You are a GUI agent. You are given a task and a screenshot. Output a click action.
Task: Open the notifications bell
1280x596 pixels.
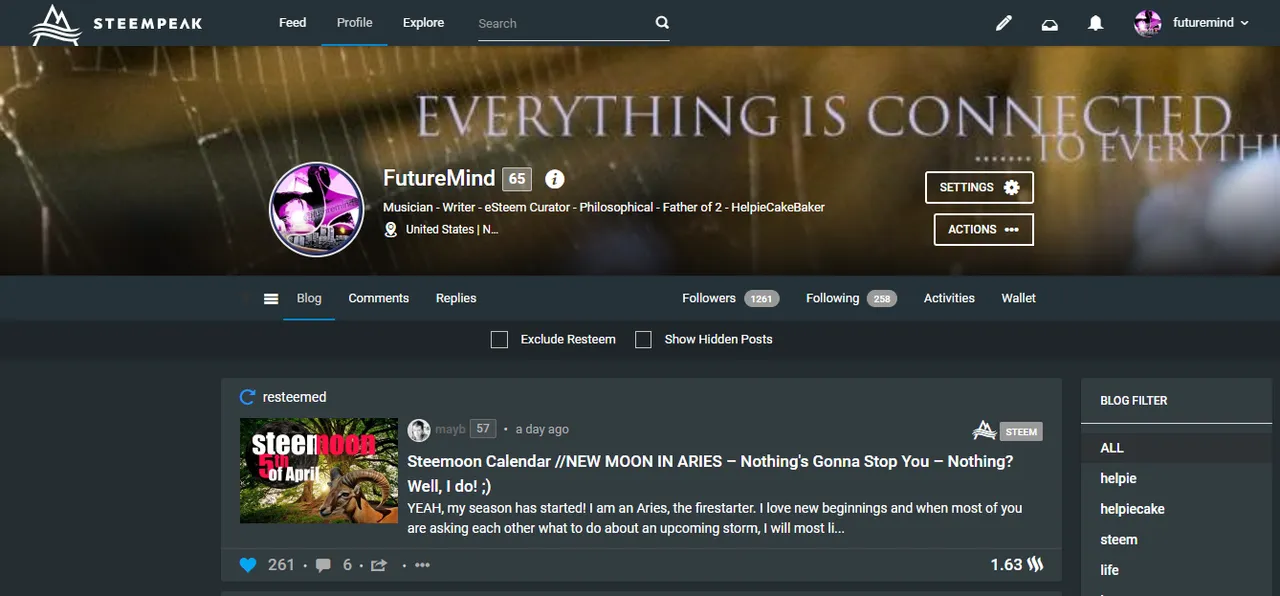pyautogui.click(x=1096, y=23)
